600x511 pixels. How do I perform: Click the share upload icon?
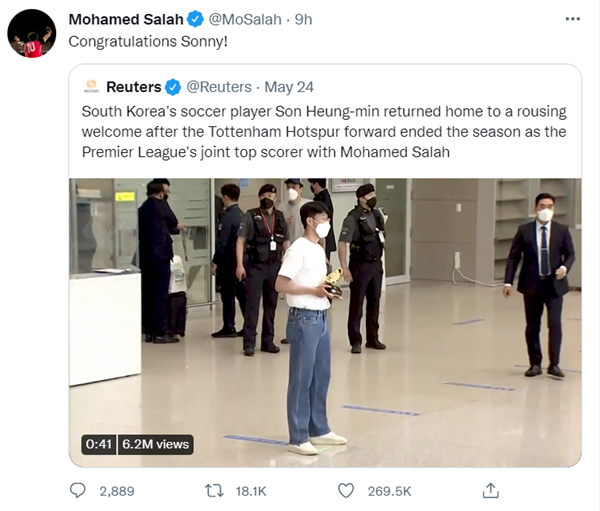coord(490,490)
